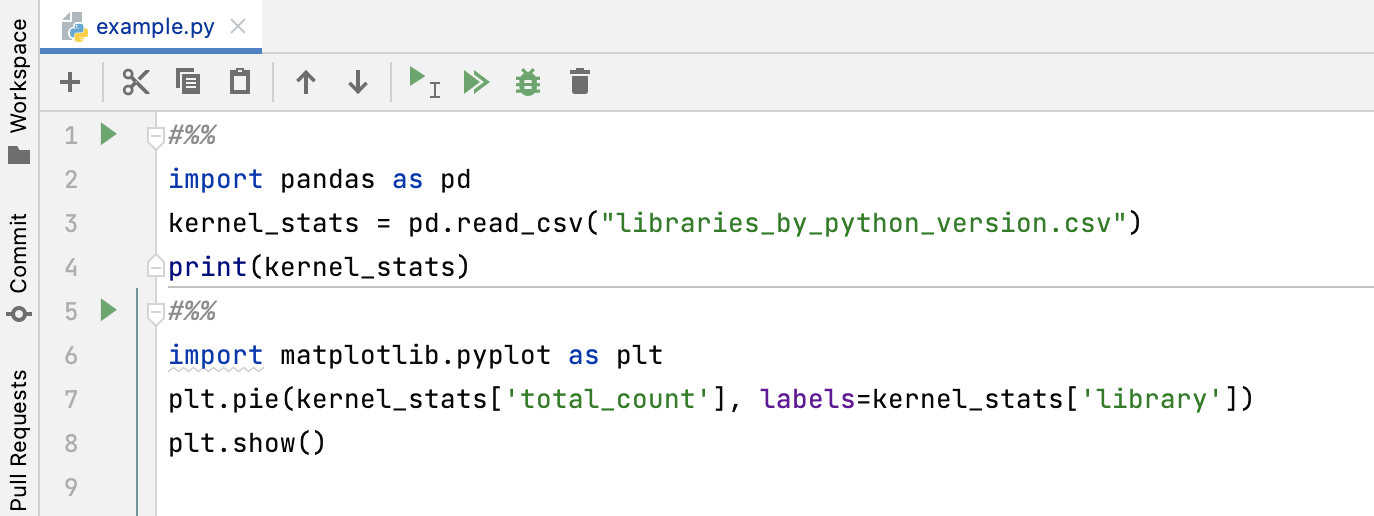Run the cell starting at line 1
The image size is (1374, 516).
[109, 134]
